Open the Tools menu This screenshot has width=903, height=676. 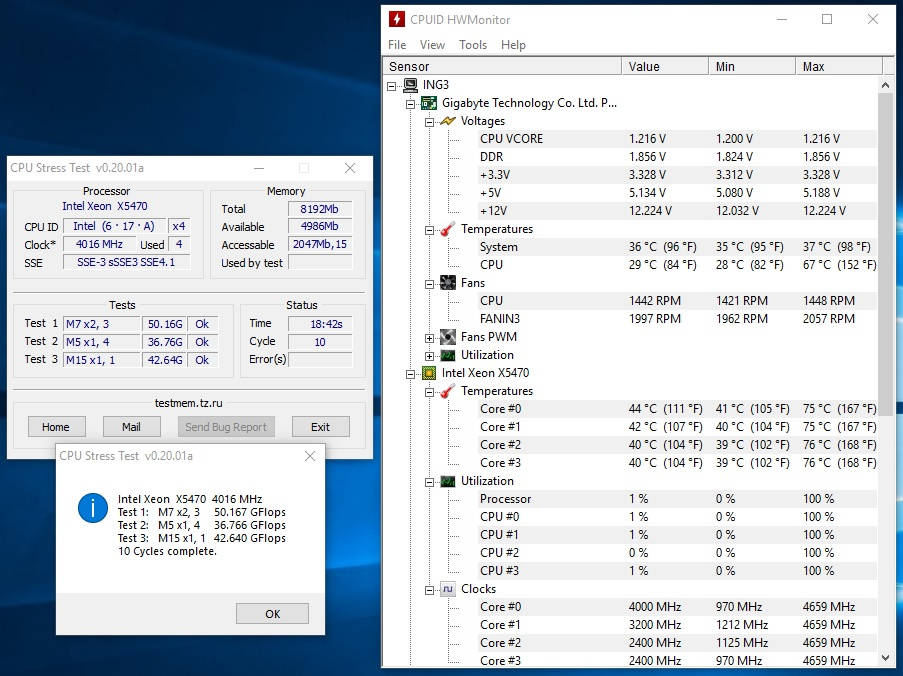click(x=473, y=45)
